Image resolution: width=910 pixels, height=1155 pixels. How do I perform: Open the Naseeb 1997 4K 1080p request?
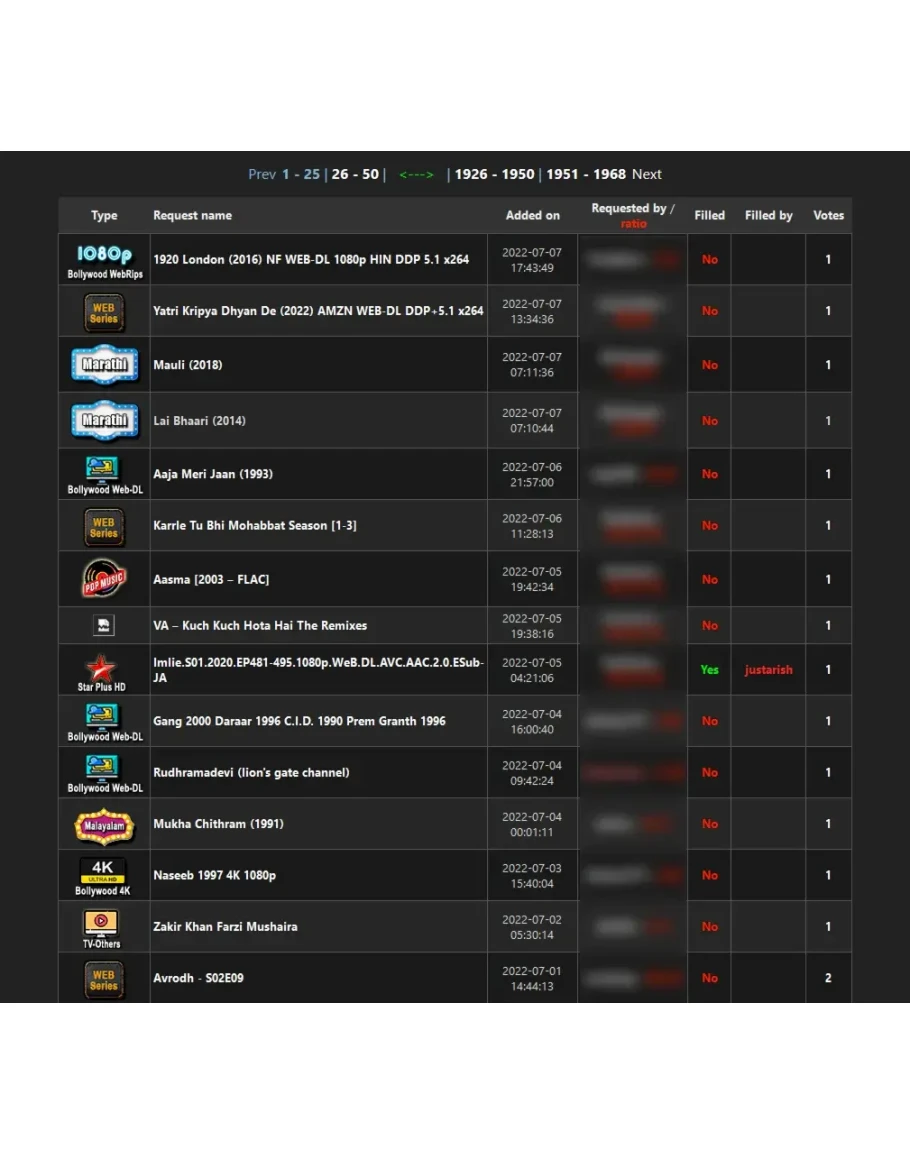(x=214, y=875)
